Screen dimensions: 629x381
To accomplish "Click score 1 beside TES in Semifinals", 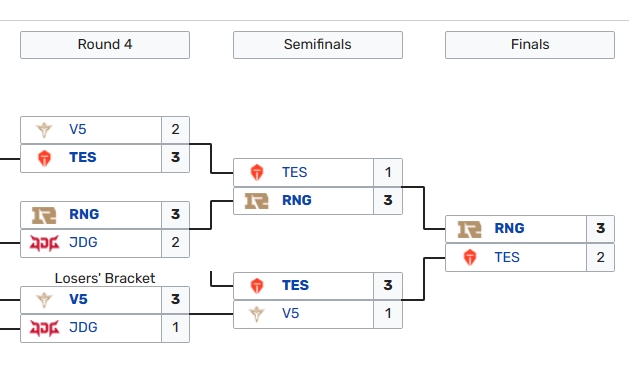I will (388, 172).
